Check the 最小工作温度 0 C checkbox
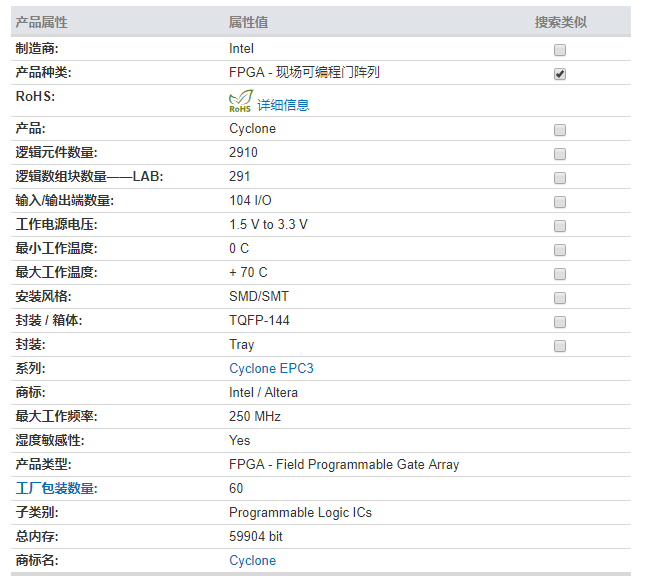 coord(560,250)
